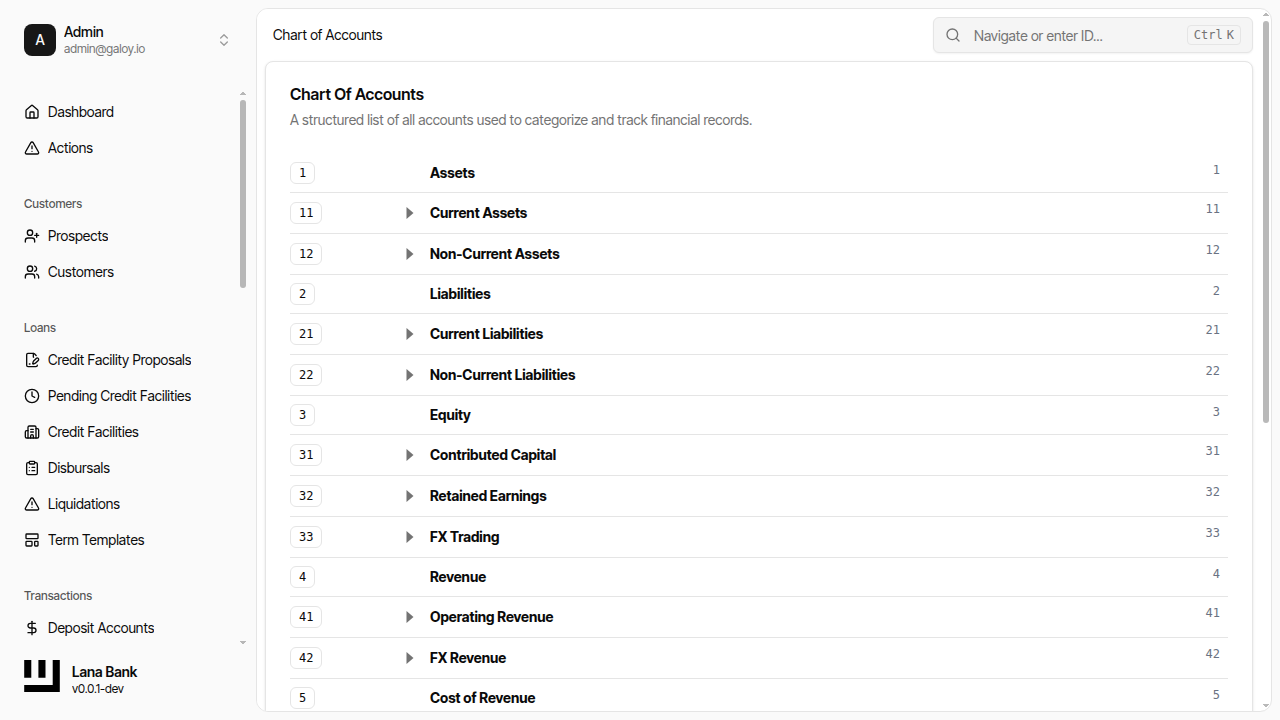The image size is (1280, 720).
Task: Click the Credit Facilities bank icon
Action: (31, 431)
